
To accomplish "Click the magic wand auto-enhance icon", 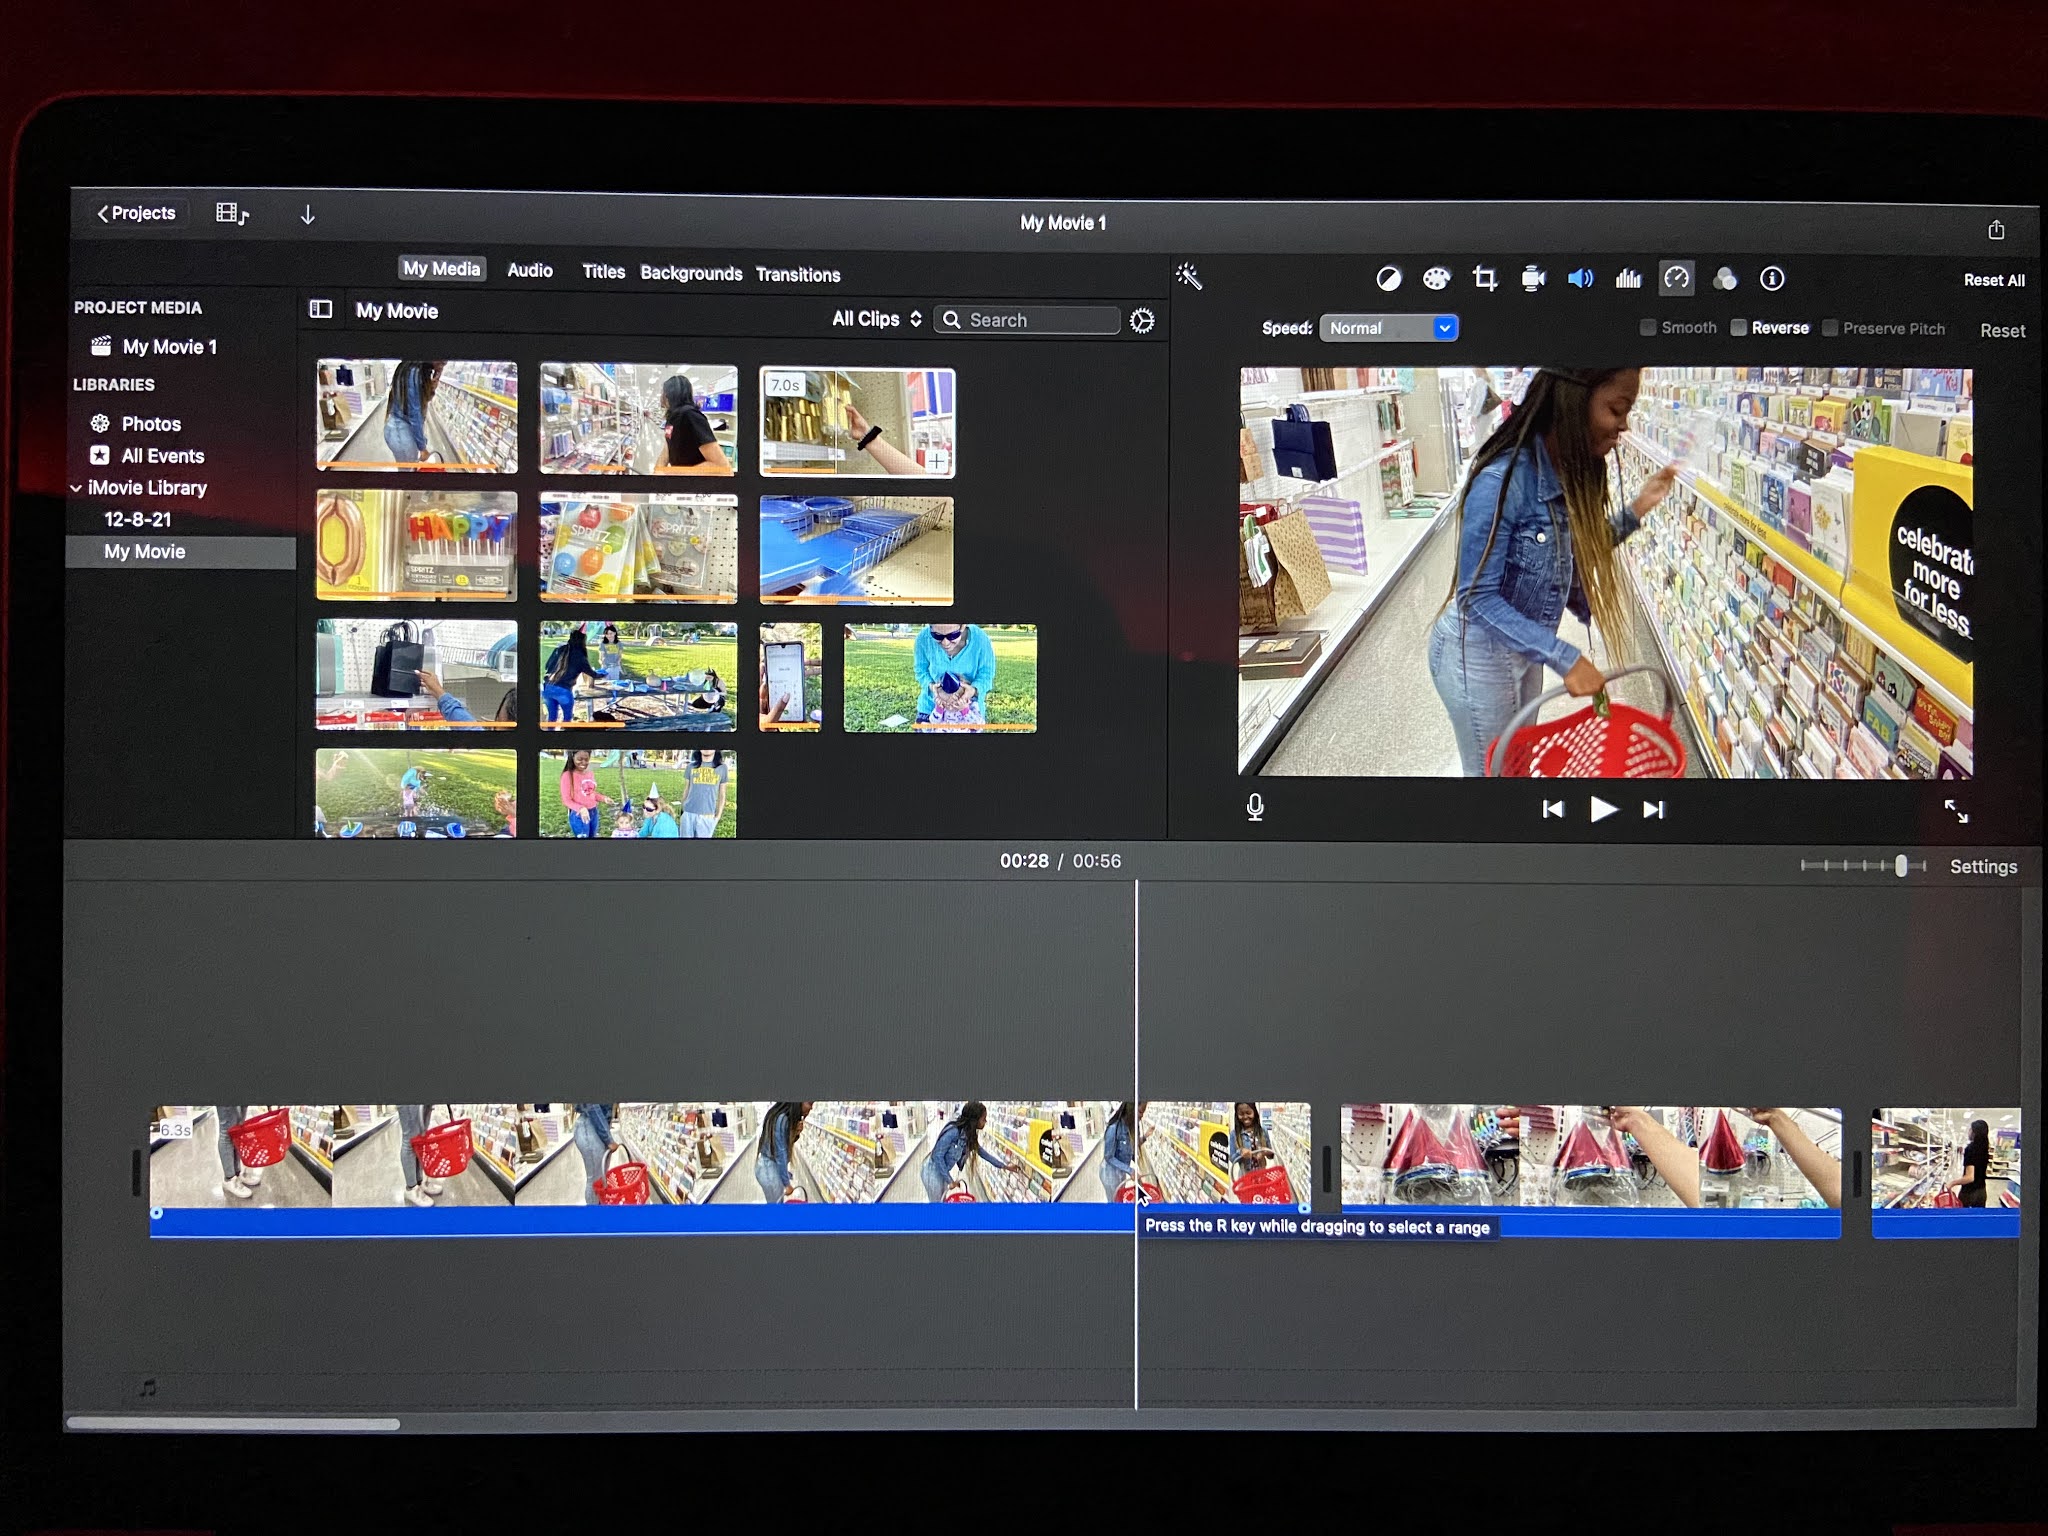I will tap(1189, 277).
